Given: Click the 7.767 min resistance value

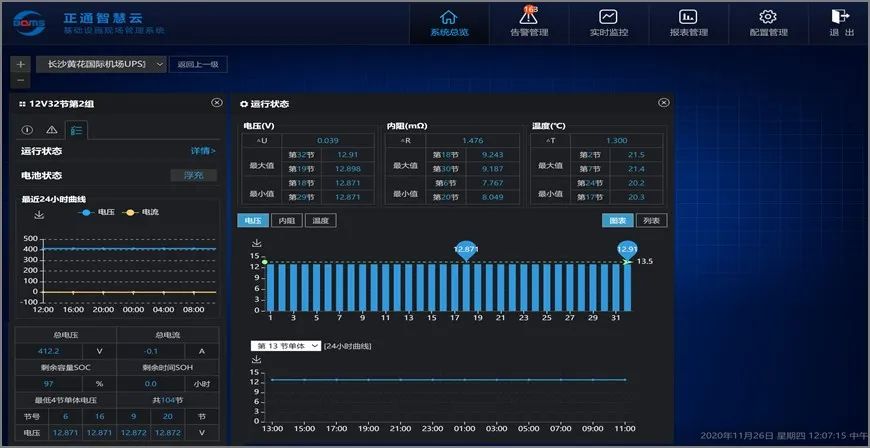Looking at the screenshot, I should (x=493, y=183).
